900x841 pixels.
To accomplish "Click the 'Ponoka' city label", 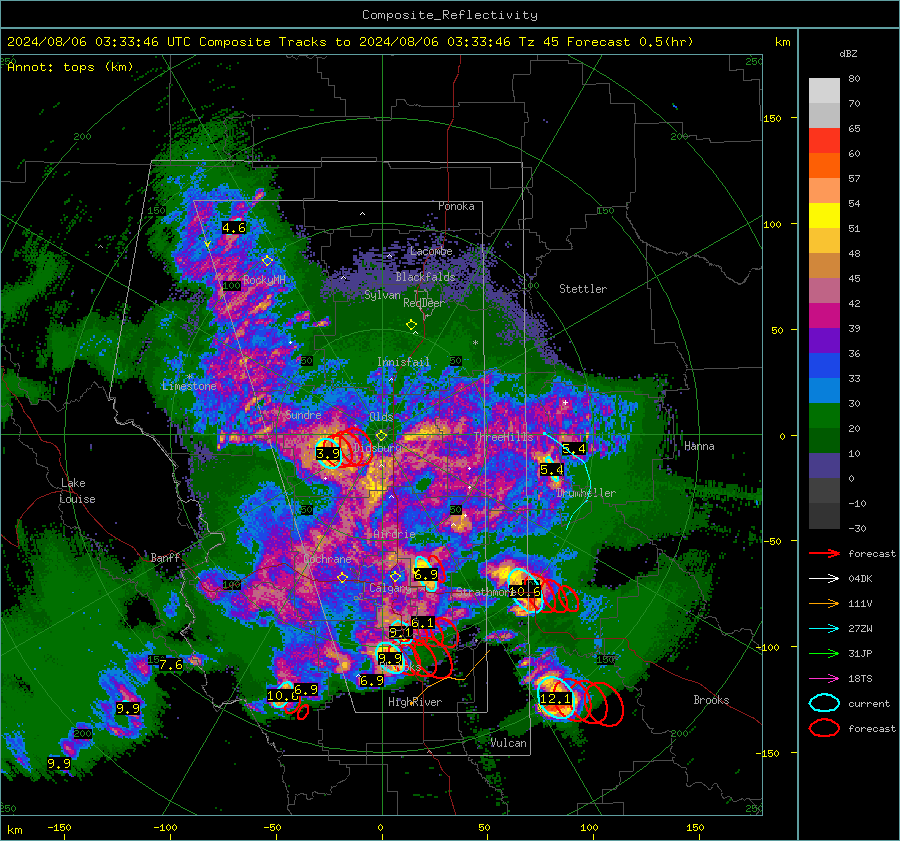I will tap(456, 206).
